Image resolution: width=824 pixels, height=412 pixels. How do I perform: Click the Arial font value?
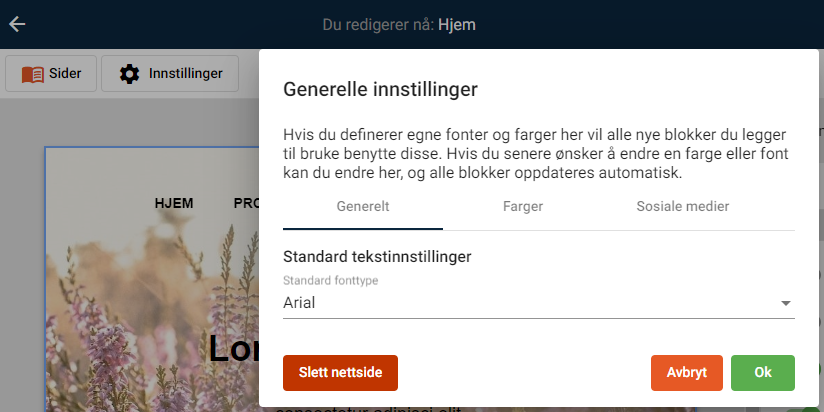click(x=300, y=302)
